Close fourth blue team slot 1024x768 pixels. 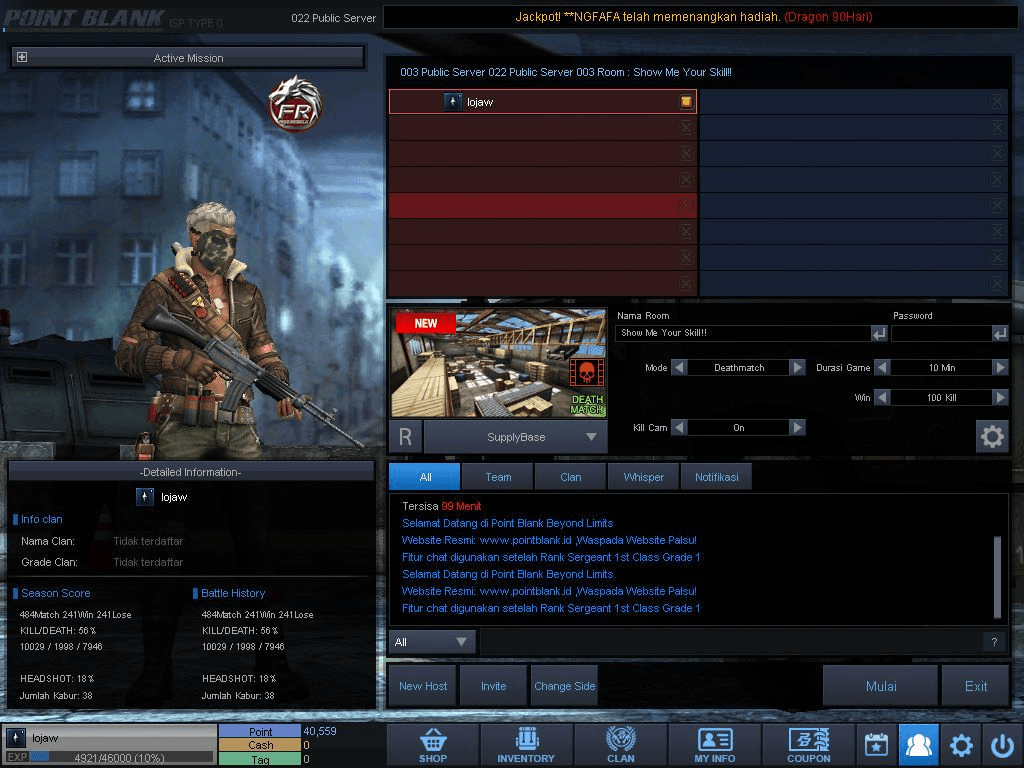click(x=997, y=180)
